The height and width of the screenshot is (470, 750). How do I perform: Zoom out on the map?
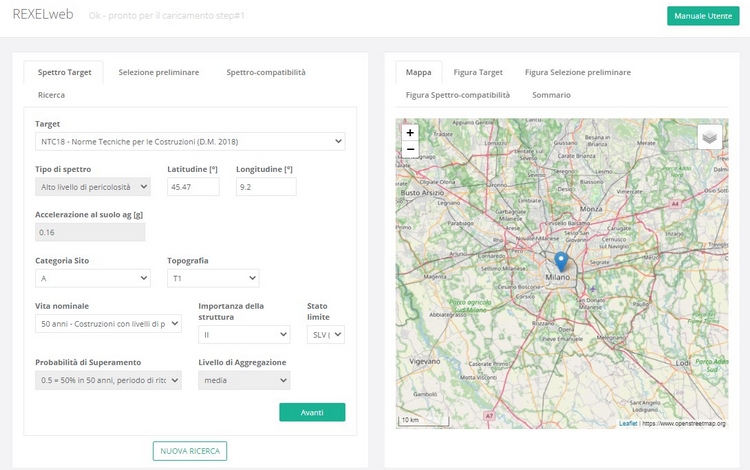410,149
